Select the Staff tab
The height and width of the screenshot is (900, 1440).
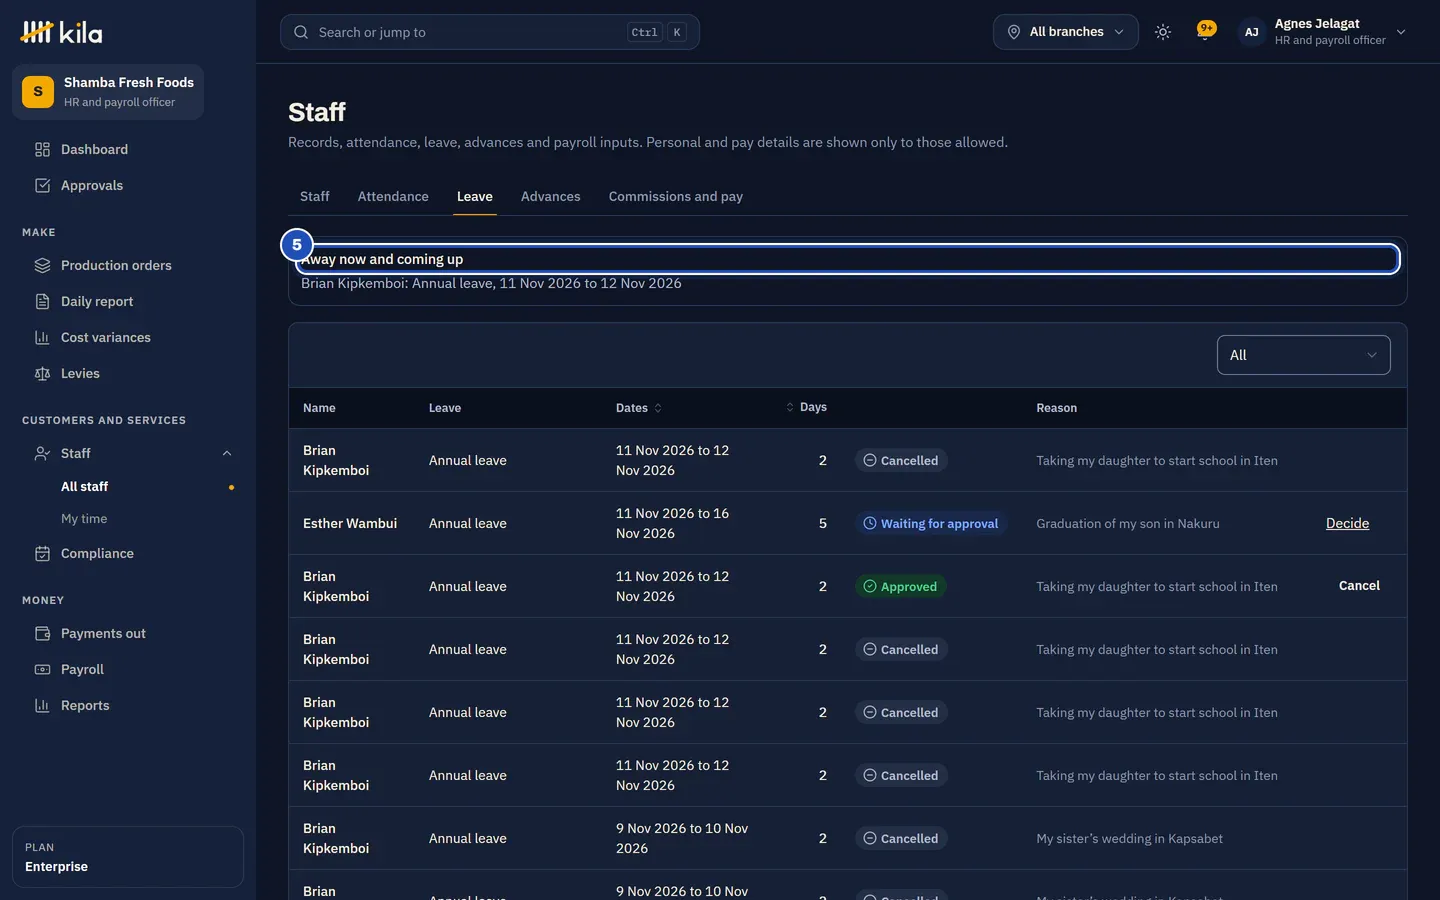click(315, 197)
